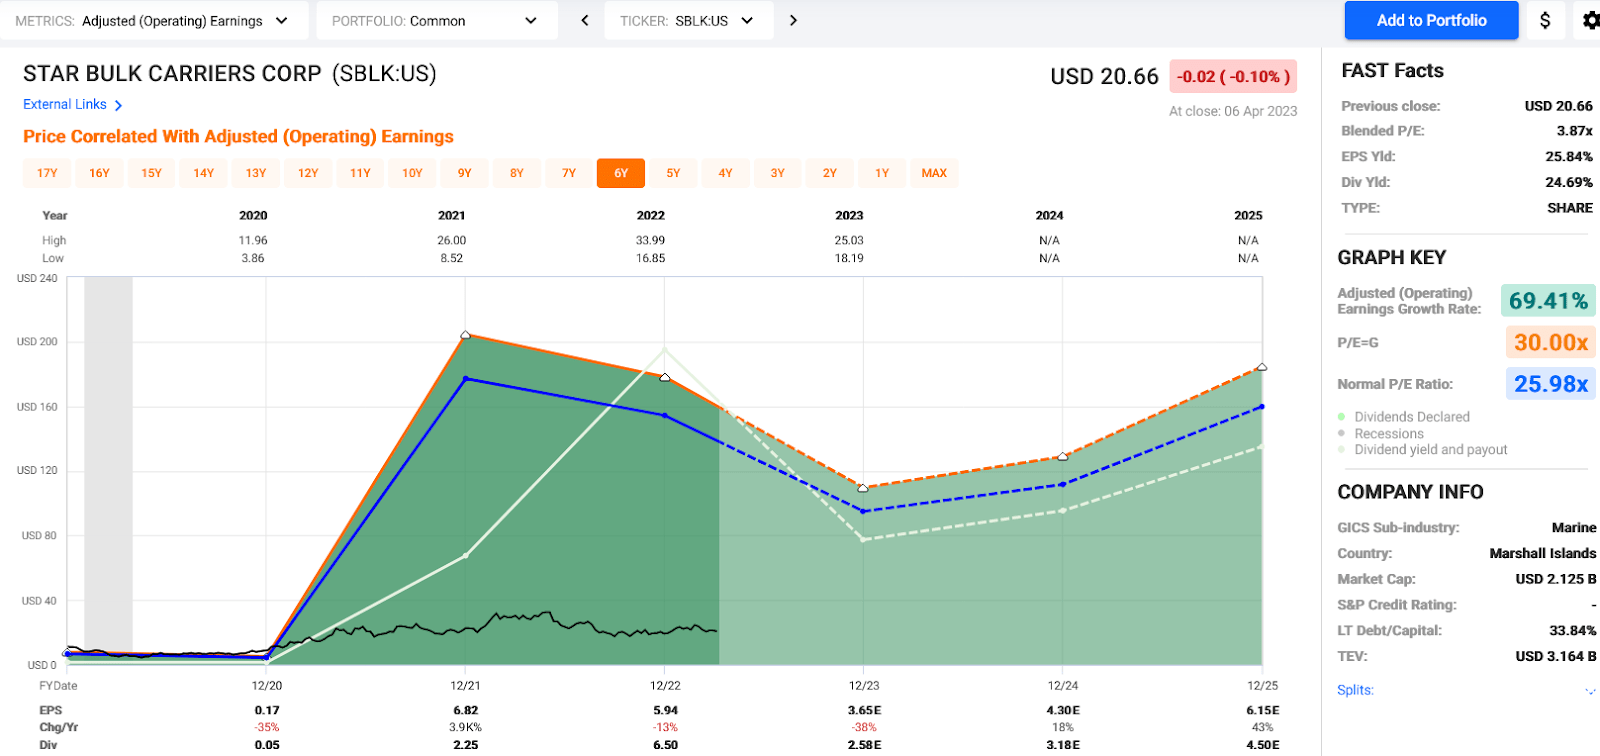The width and height of the screenshot is (1600, 756).
Task: Click the 'Price Correlated With Adjusted (Operating) Earnings' heading
Action: pyautogui.click(x=238, y=137)
